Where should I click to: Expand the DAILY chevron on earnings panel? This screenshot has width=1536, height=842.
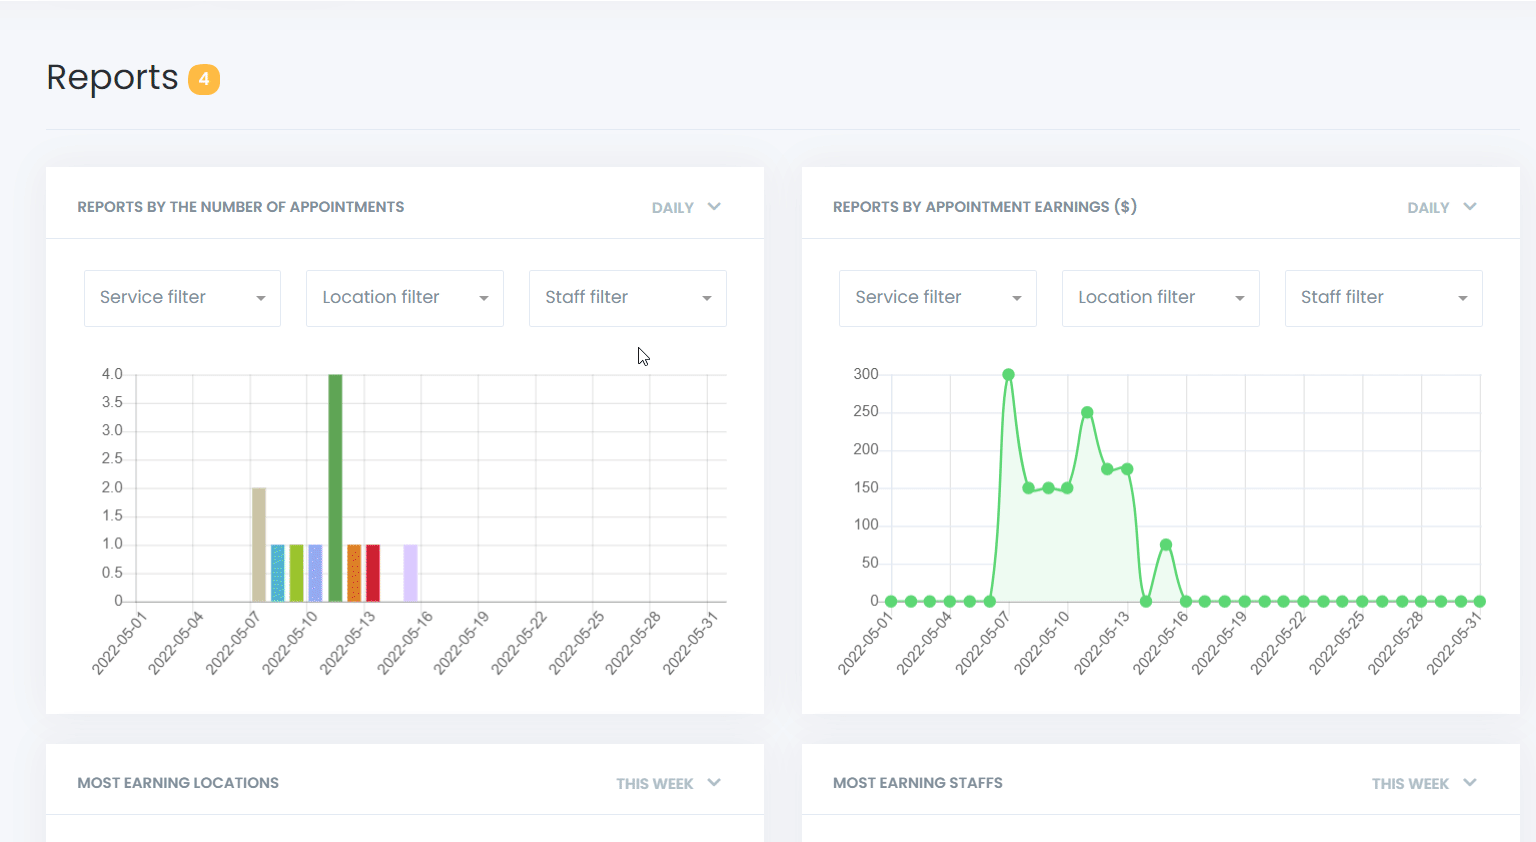coord(1469,207)
